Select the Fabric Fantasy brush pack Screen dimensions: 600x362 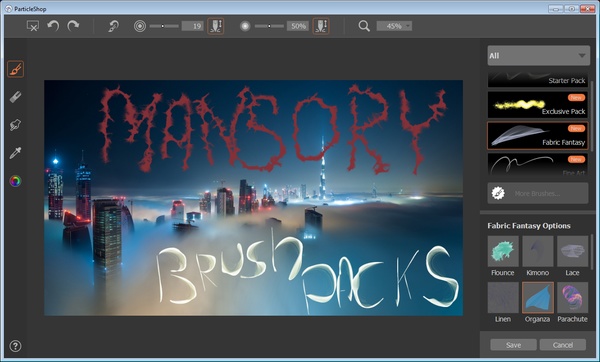point(537,135)
